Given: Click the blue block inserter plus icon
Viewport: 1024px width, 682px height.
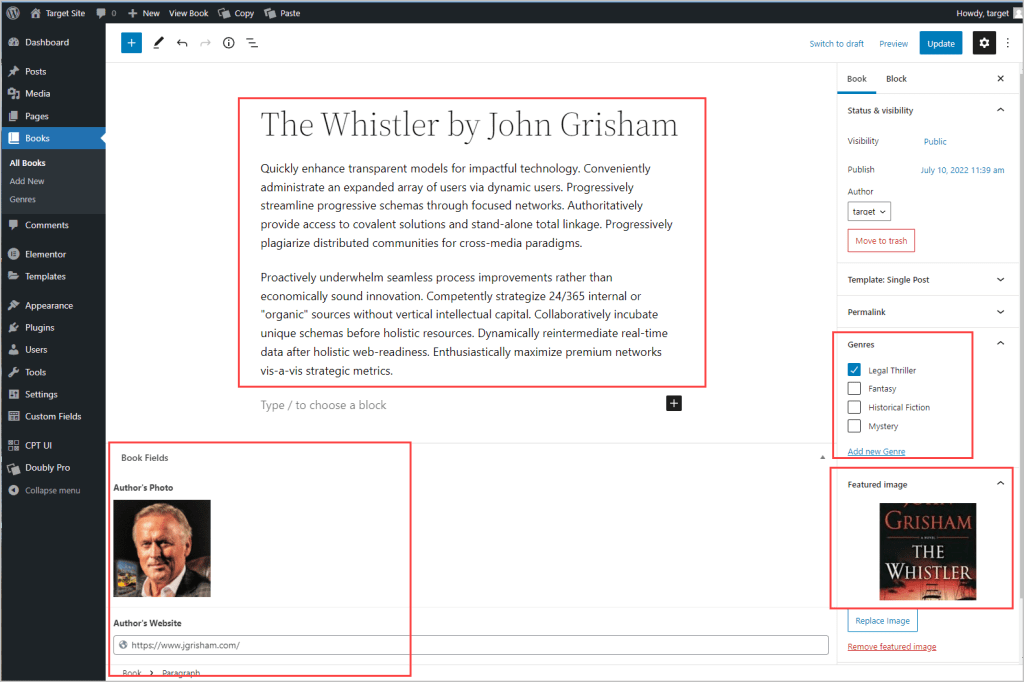Looking at the screenshot, I should 131,43.
